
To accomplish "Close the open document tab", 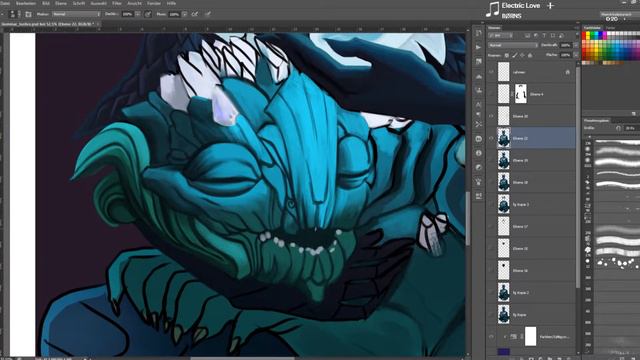I will (98, 24).
